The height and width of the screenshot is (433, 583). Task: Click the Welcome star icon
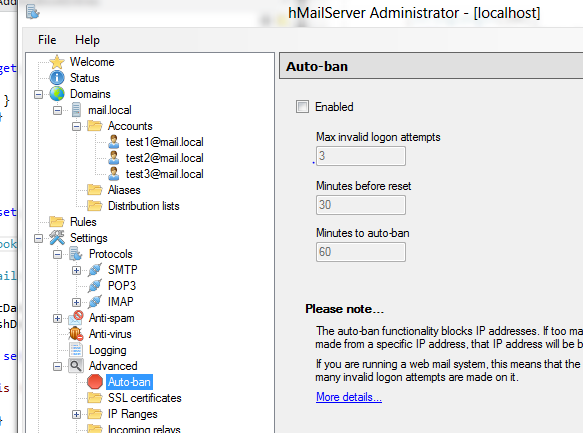(x=57, y=62)
